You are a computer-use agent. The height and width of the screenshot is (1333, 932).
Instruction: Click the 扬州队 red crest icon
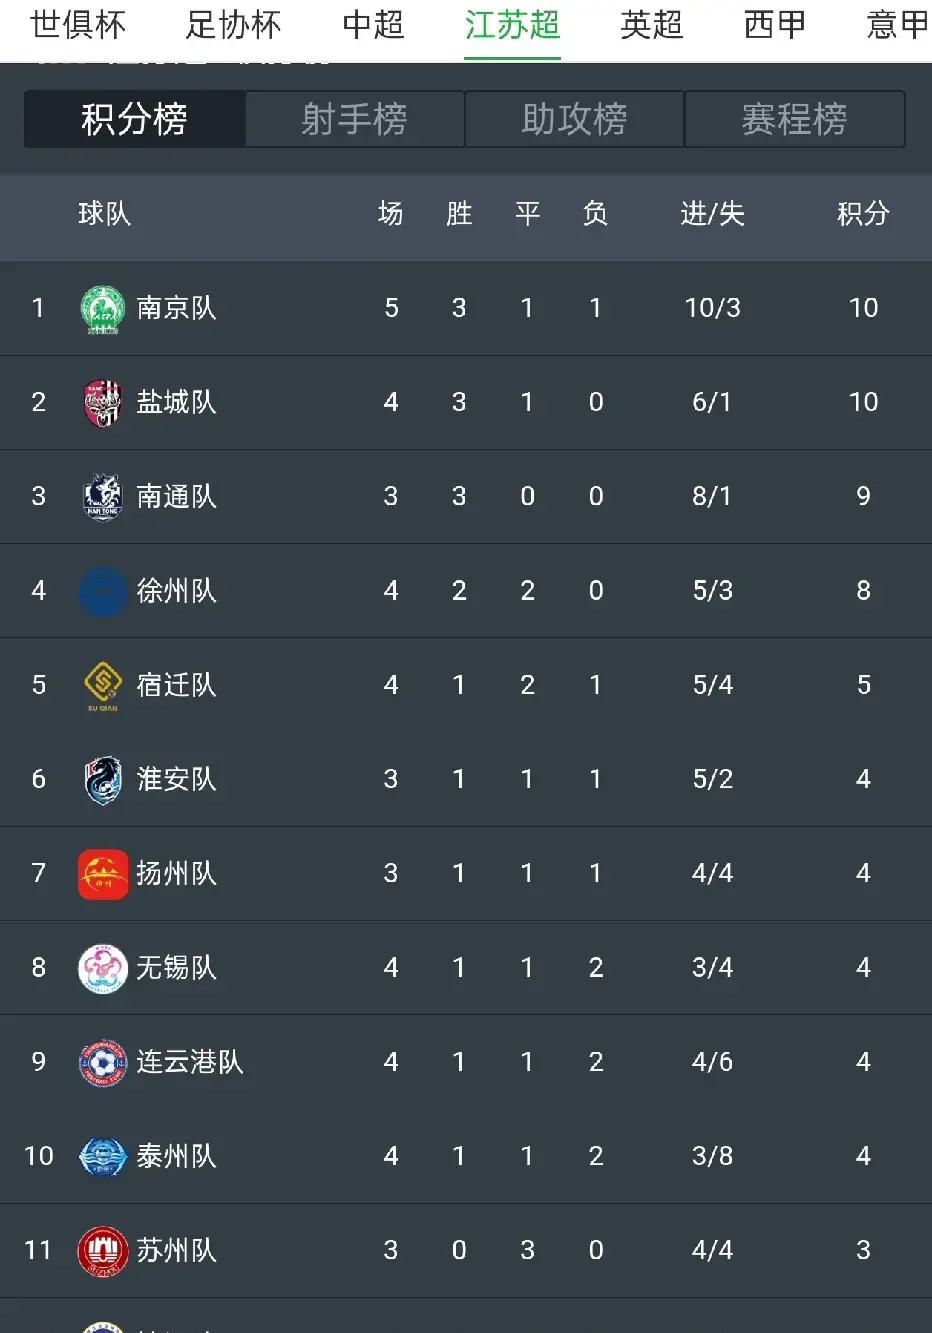(x=100, y=873)
